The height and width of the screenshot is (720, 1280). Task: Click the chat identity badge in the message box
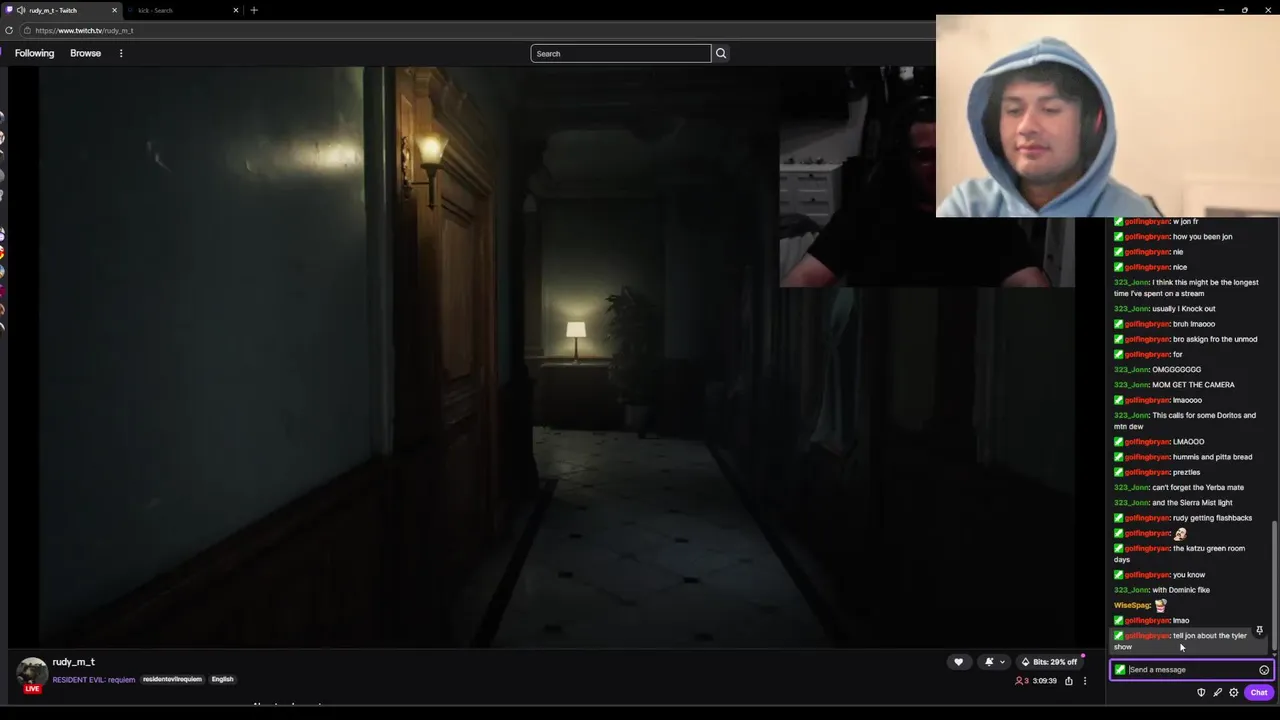(1120, 670)
